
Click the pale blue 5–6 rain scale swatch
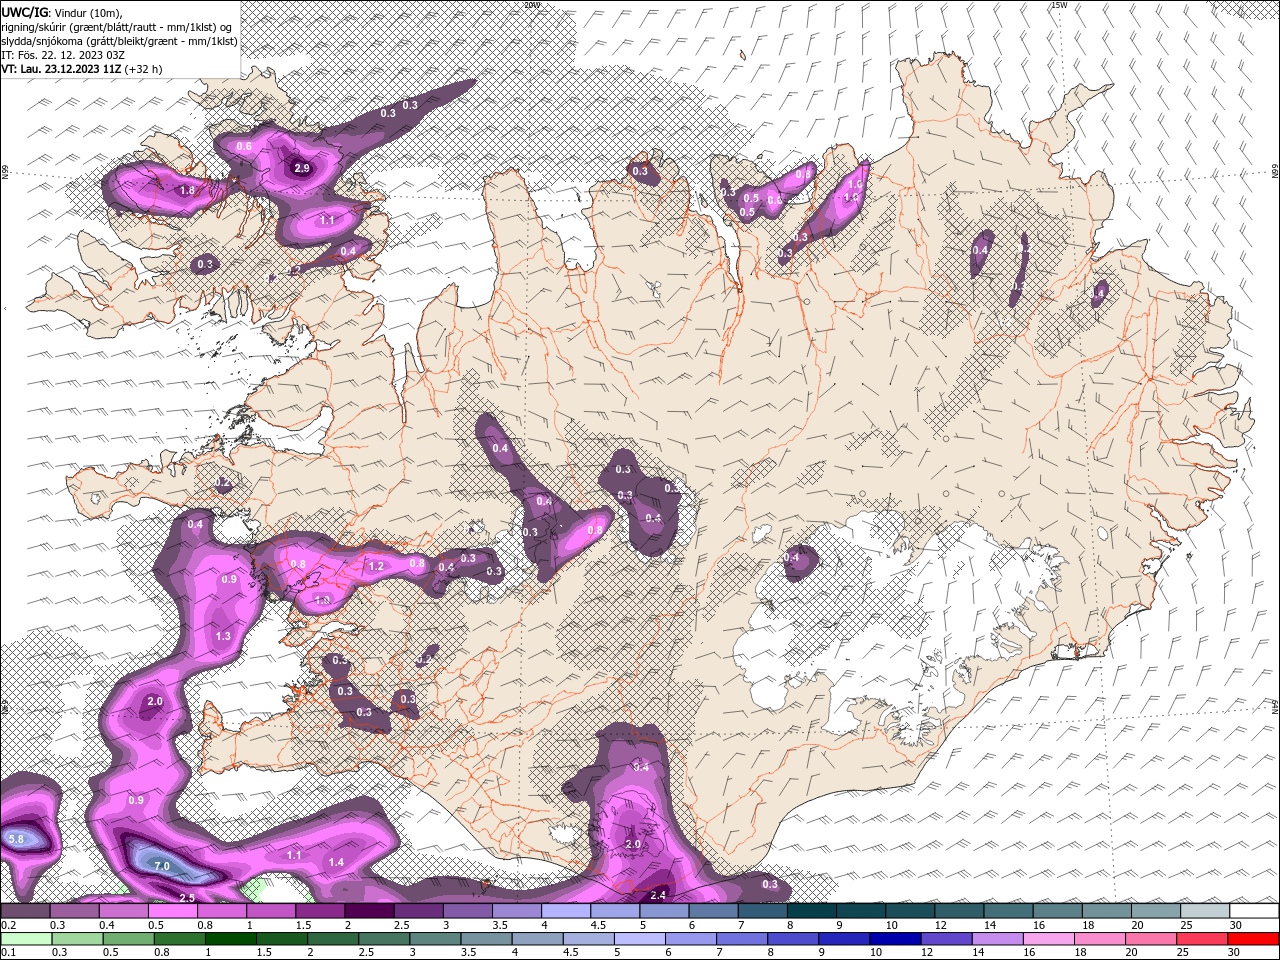point(638,939)
